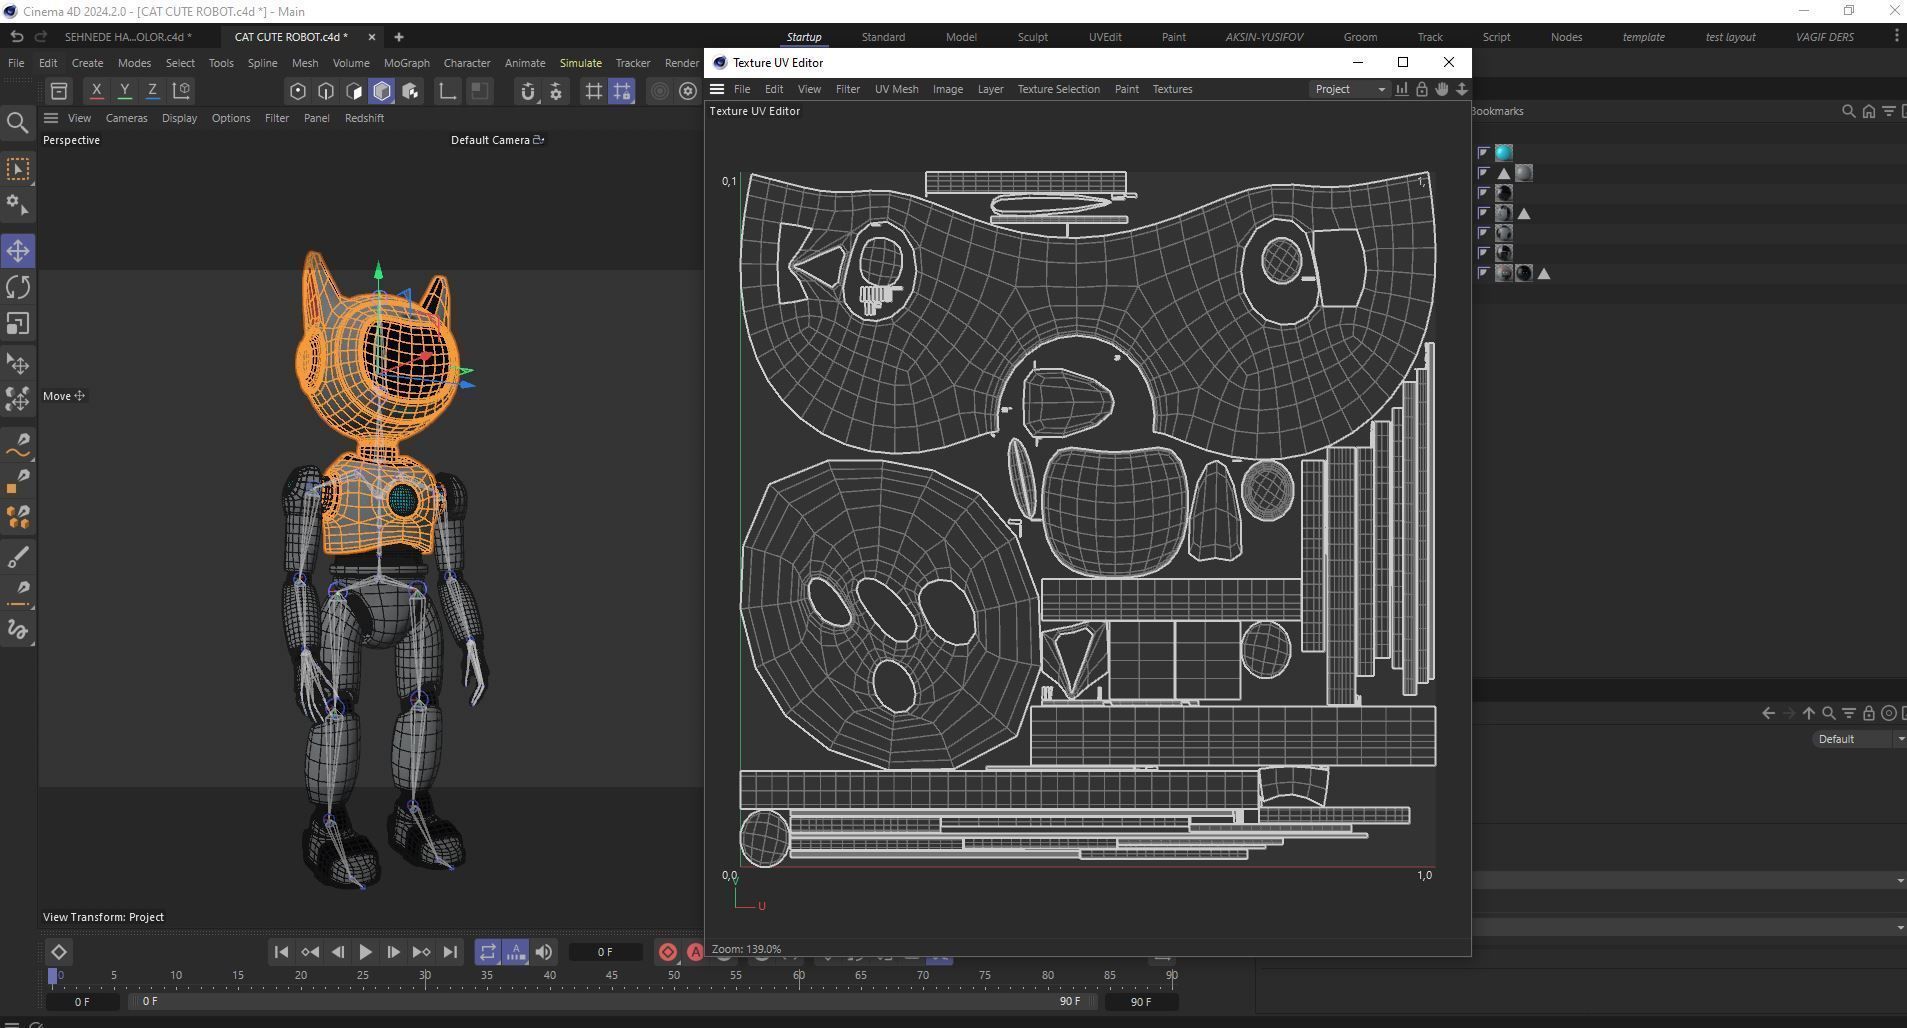Click the Axis mode L-shaped icon

pyautogui.click(x=448, y=91)
